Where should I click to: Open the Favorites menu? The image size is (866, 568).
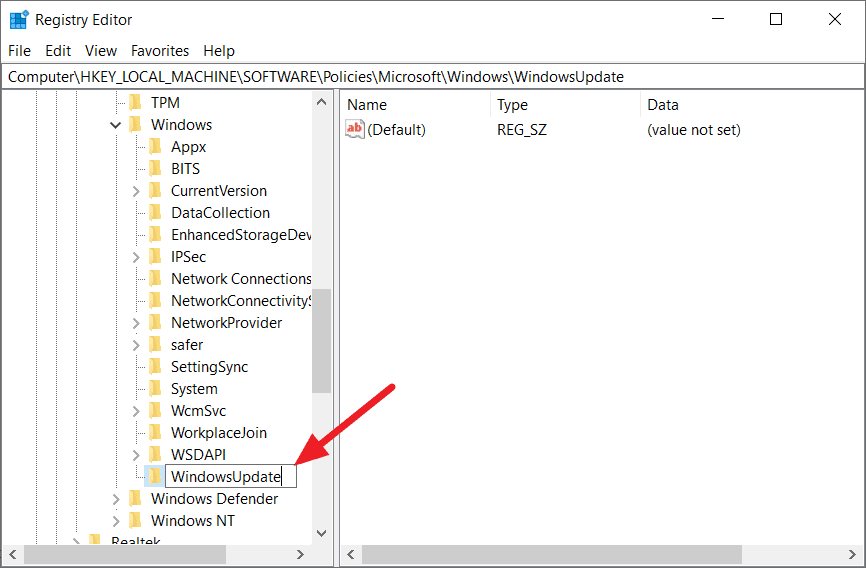point(160,51)
